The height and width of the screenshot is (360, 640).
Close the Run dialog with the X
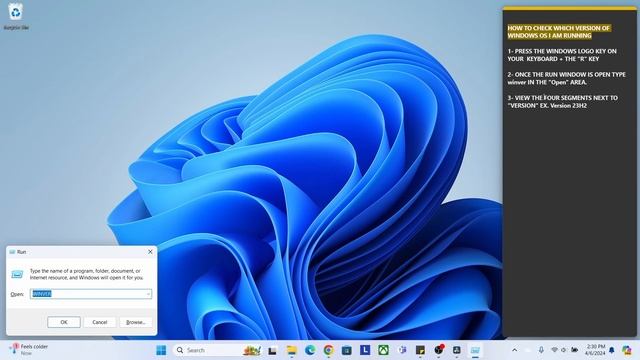150,252
